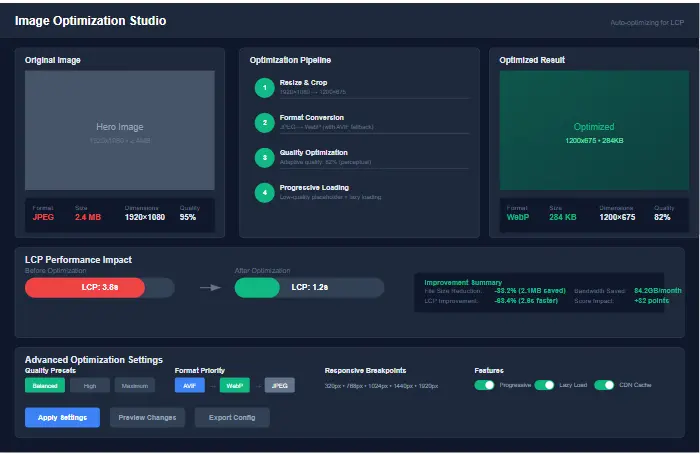The width and height of the screenshot is (700, 454).
Task: Turn off the CDN Cache switch
Action: pyautogui.click(x=604, y=385)
